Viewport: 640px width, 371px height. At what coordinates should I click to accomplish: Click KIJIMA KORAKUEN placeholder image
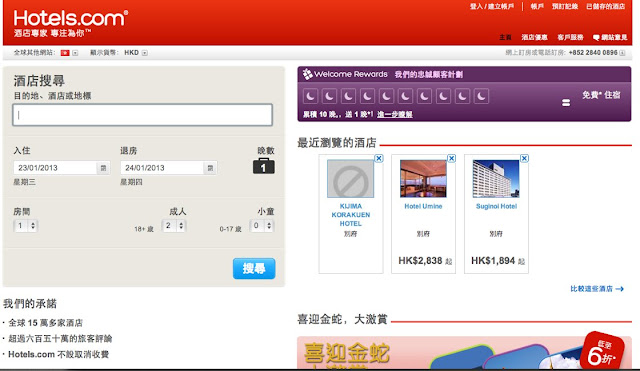click(x=350, y=179)
